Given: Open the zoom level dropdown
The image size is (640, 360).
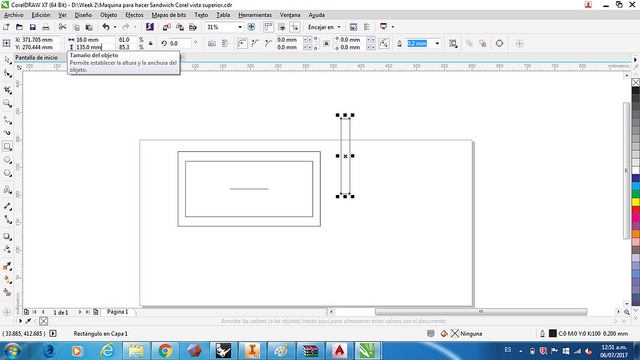Looking at the screenshot, I should click(x=240, y=27).
